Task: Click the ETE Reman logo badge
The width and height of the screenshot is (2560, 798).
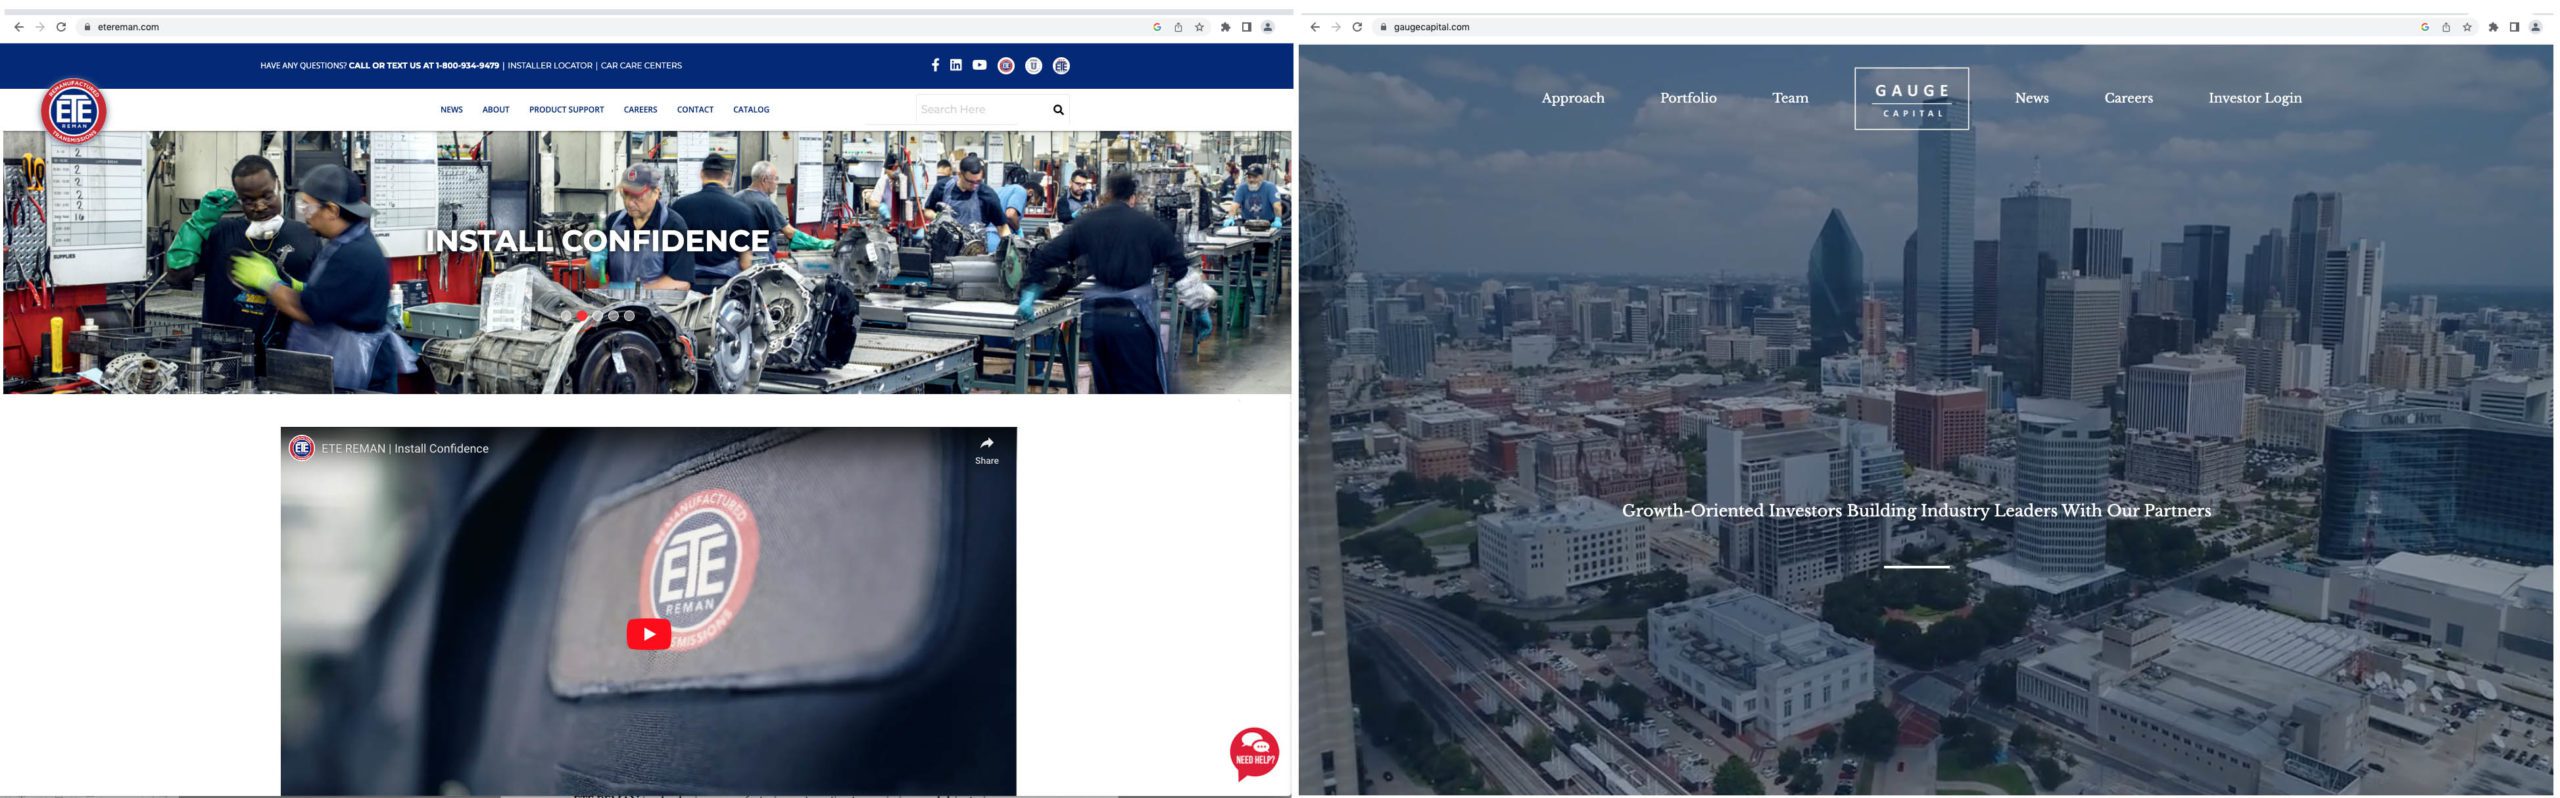Action: 74,111
